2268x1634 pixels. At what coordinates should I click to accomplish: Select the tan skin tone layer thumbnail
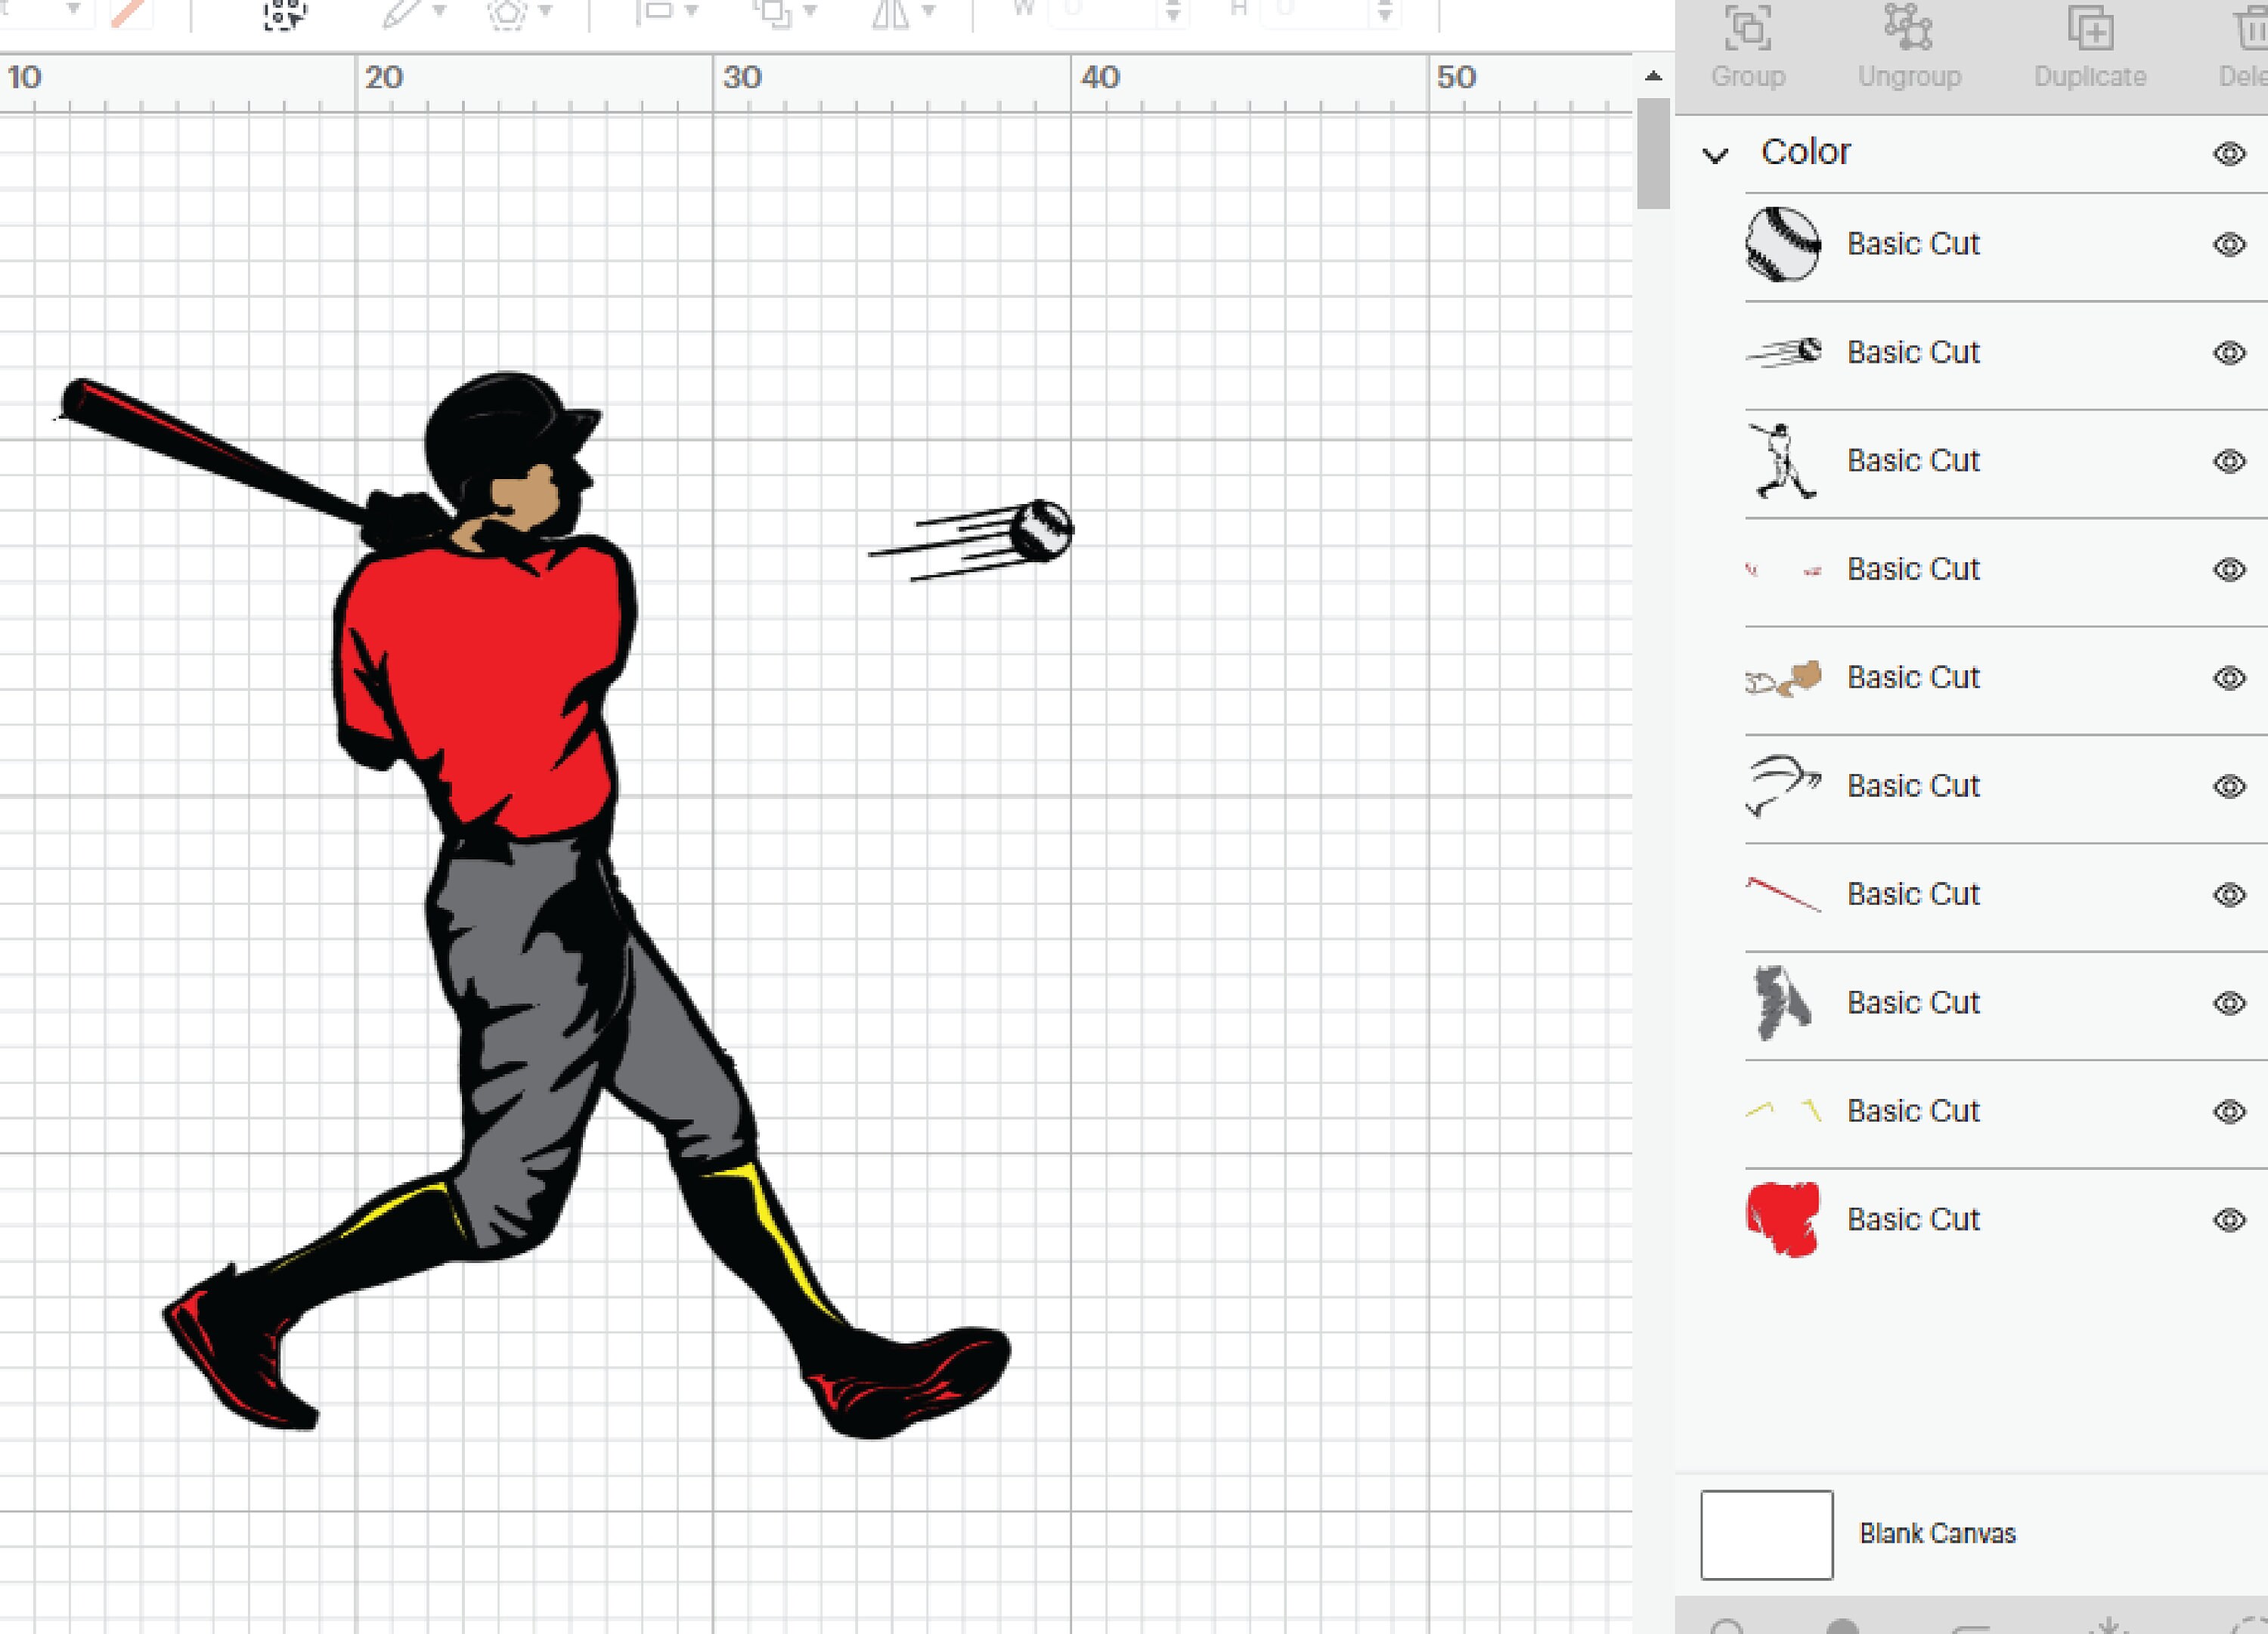[1783, 678]
